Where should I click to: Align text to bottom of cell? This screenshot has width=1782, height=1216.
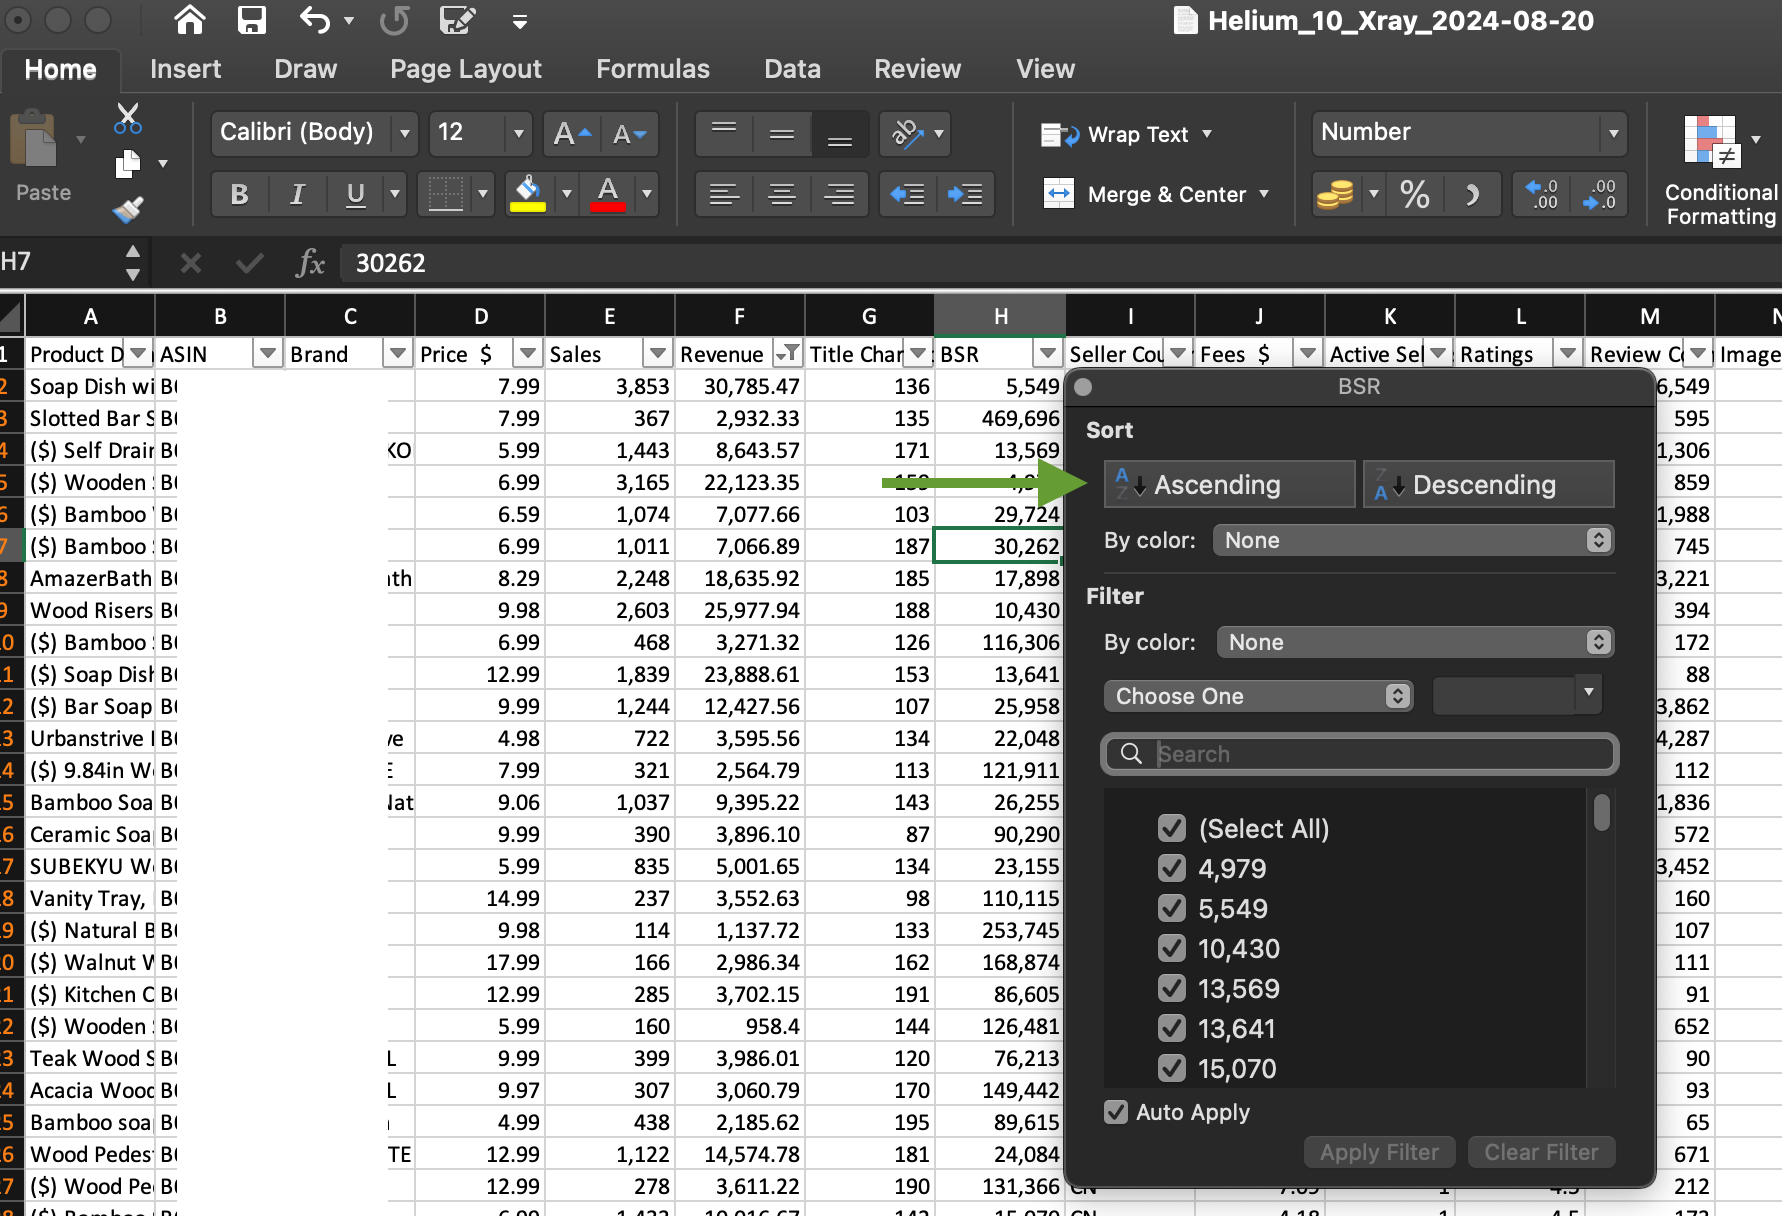(840, 134)
